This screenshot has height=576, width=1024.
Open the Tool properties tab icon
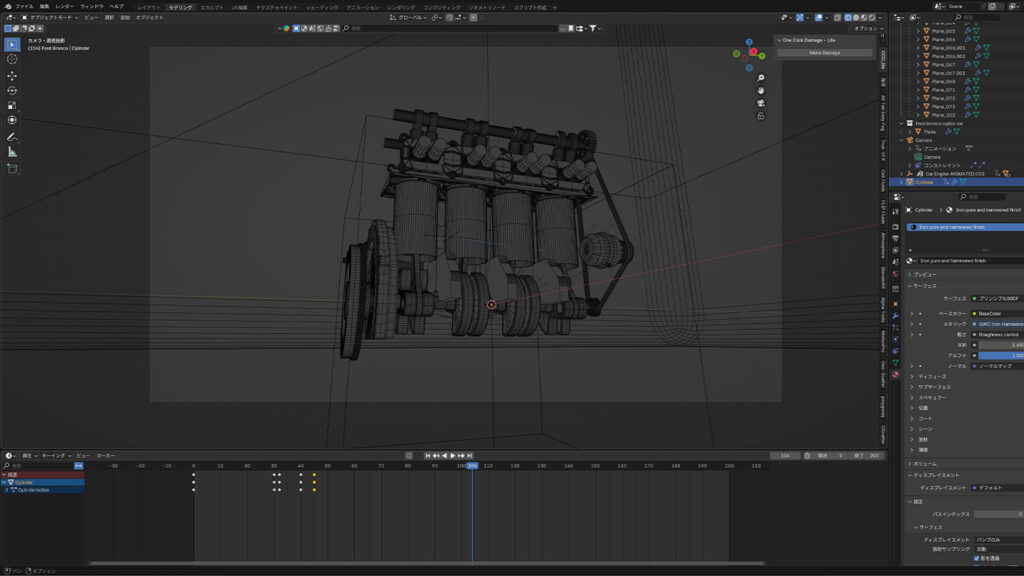coord(895,212)
